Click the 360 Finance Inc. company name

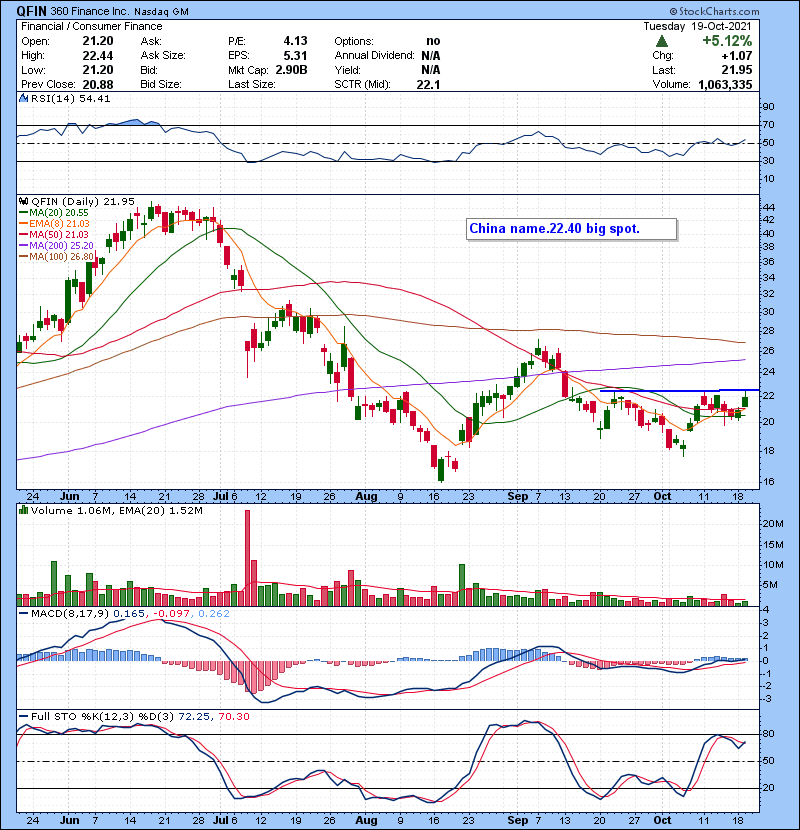pos(89,11)
